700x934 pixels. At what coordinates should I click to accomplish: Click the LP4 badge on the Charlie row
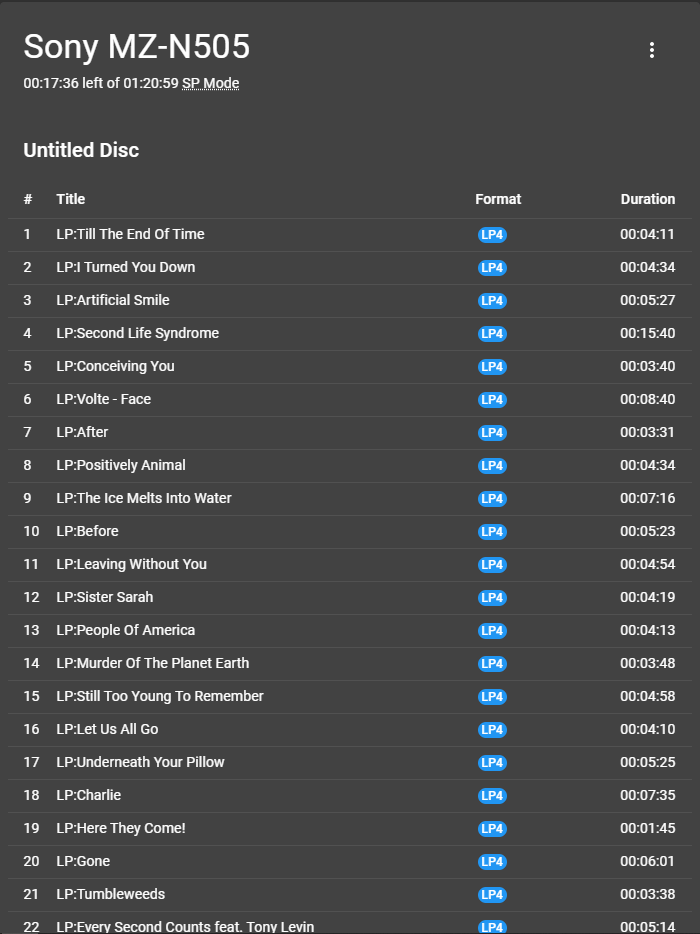(x=492, y=796)
